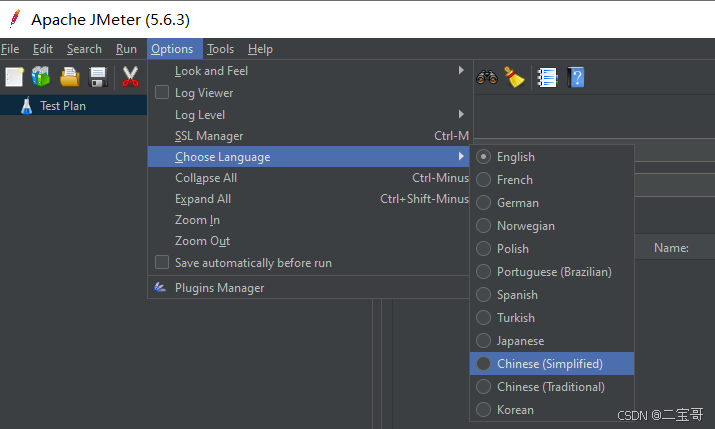This screenshot has height=429, width=715.
Task: Click the broom Reset Search icon
Action: pyautogui.click(x=514, y=77)
